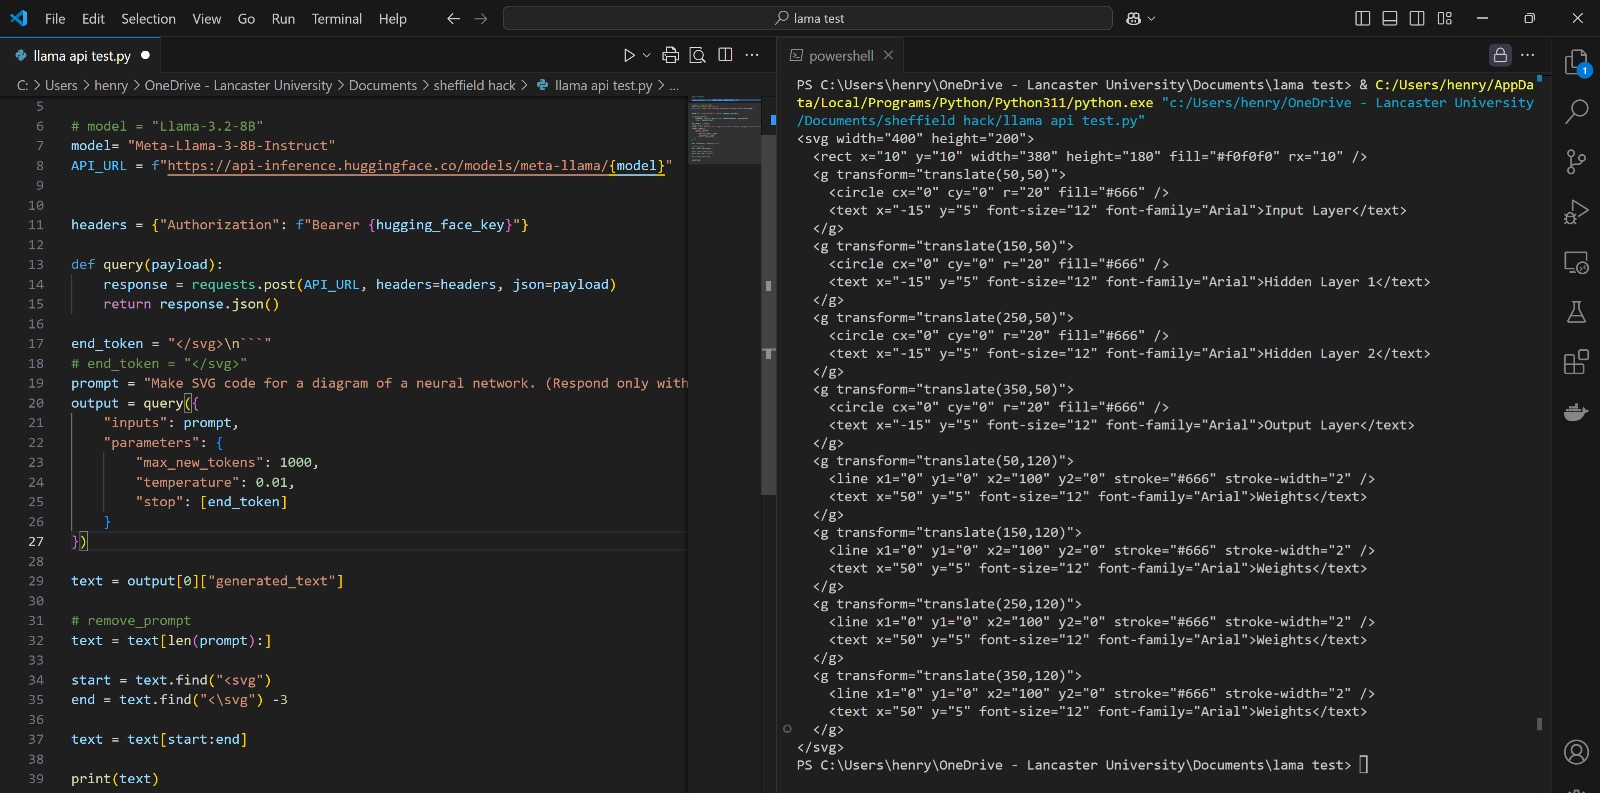
Task: Open the Explorer view in activity bar
Action: [x=1576, y=62]
